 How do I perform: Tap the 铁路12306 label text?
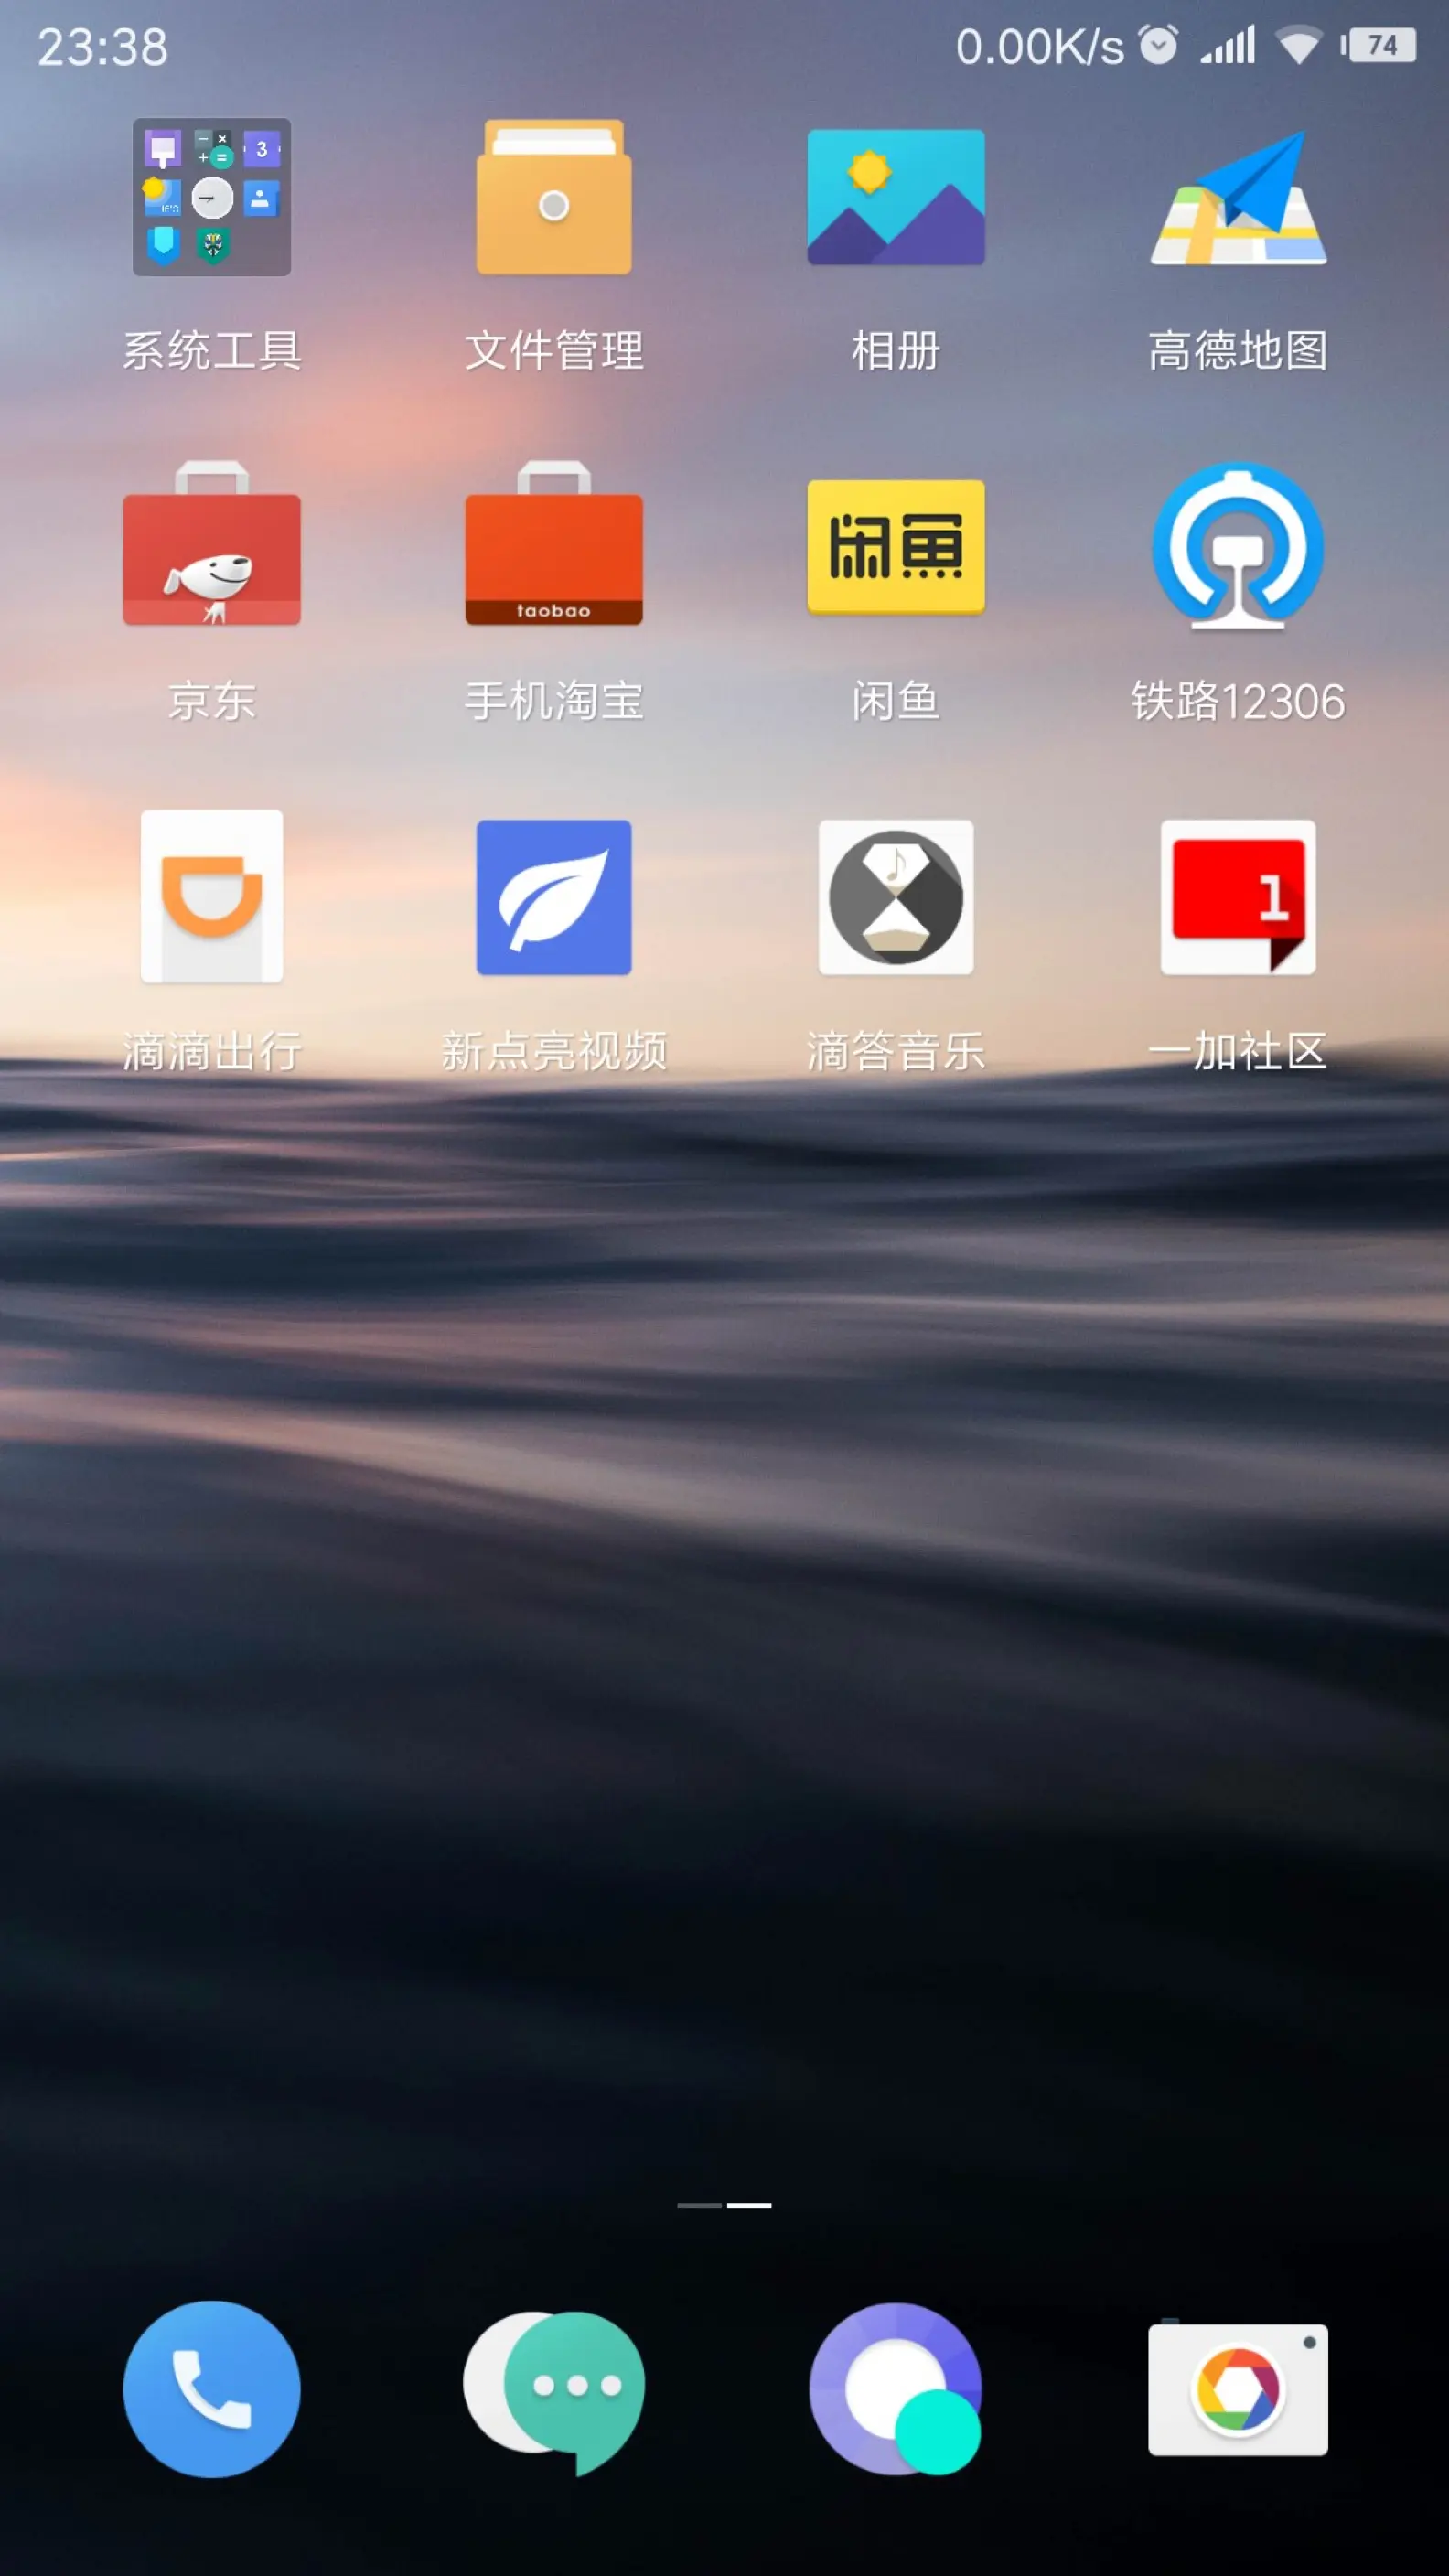point(1238,701)
